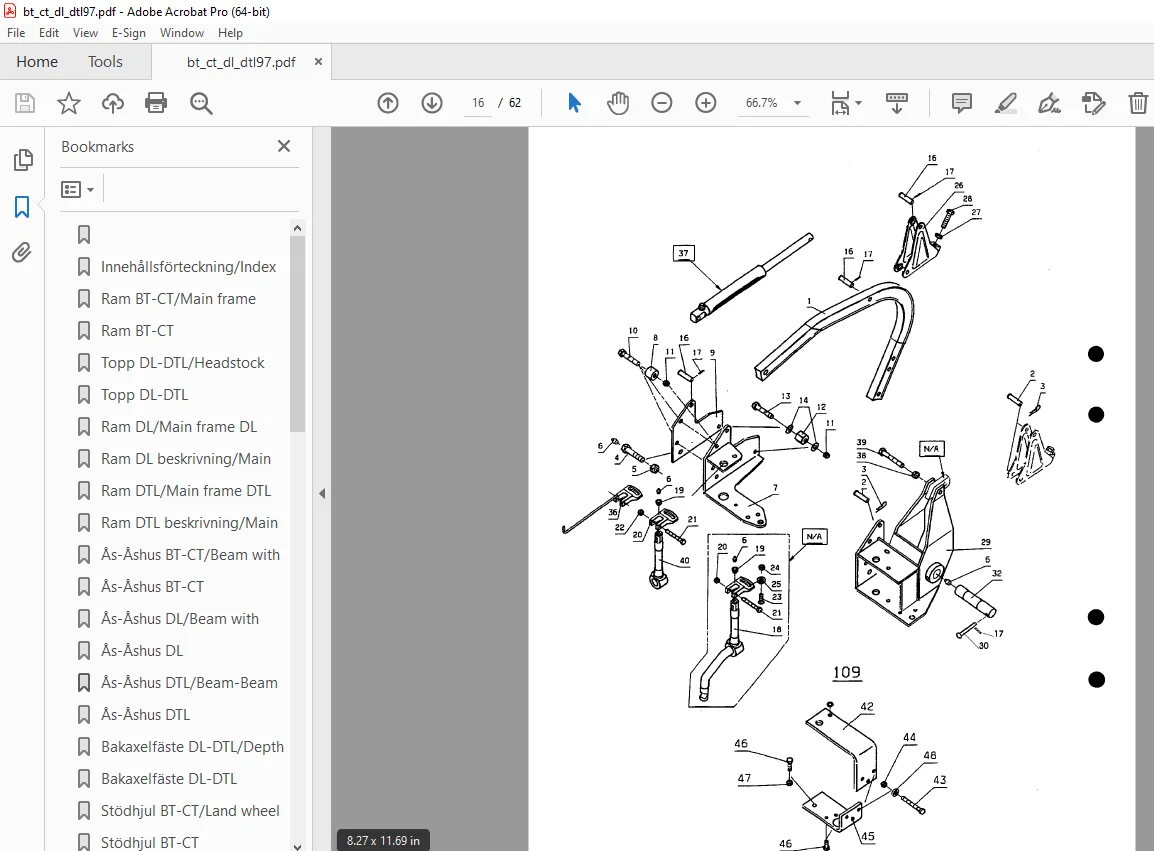Click the trash delete icon

coord(1138,103)
